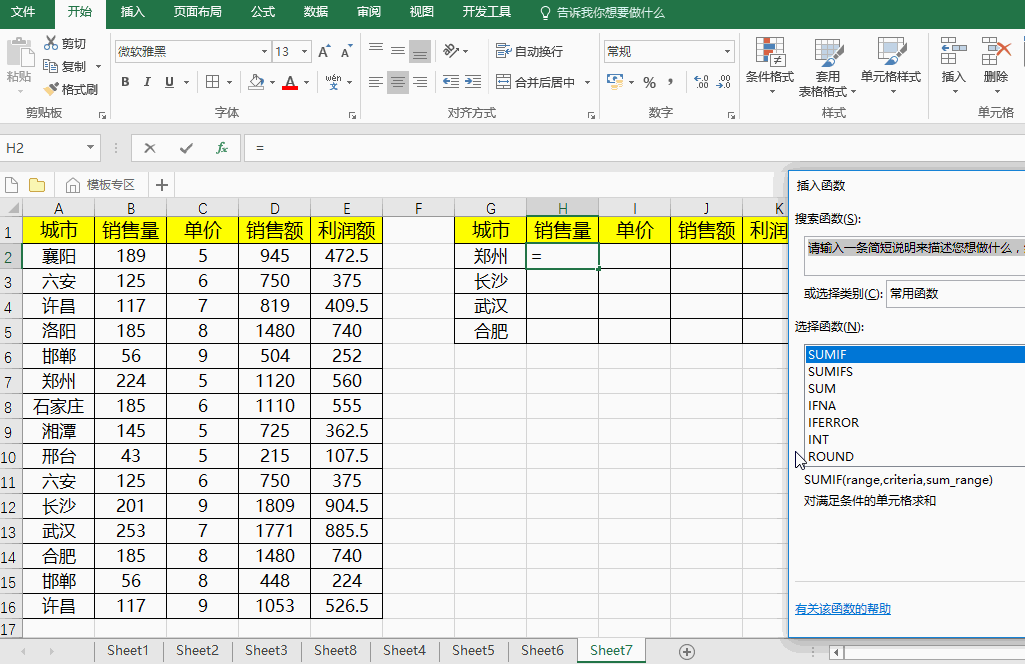This screenshot has width=1025, height=664.
Task: Click the fx insert function icon
Action: [222, 148]
